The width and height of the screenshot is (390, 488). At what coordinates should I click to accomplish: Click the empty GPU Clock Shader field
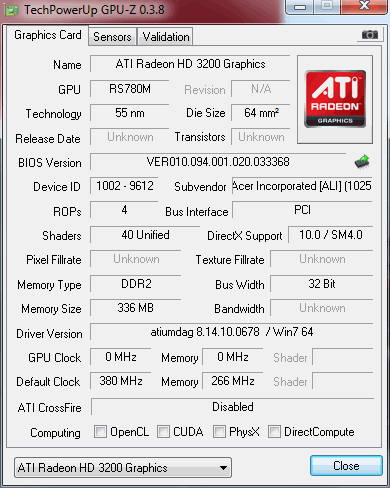point(343,357)
